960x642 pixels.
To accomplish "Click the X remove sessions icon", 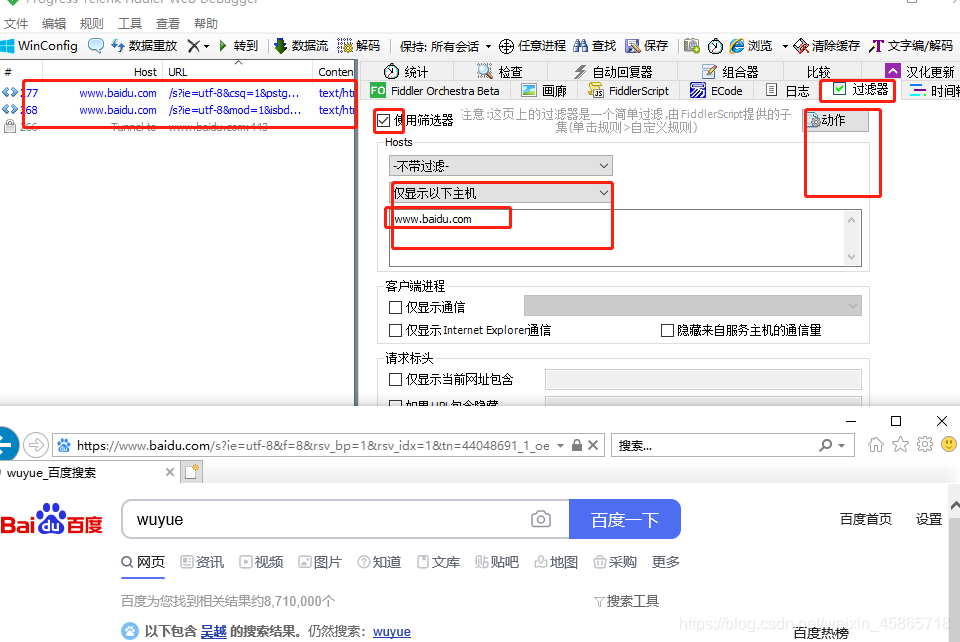I will tap(193, 46).
